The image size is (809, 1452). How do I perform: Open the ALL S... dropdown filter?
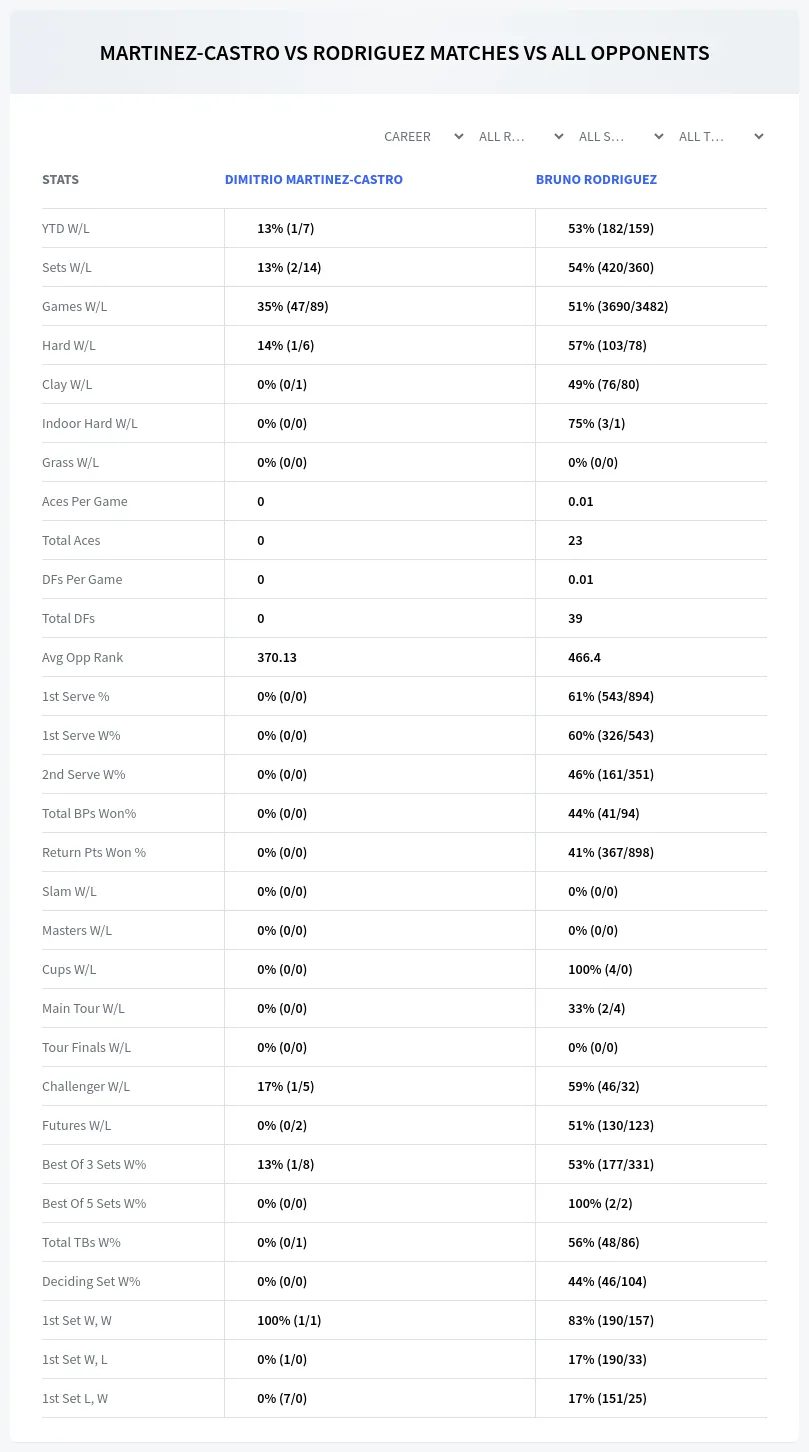tap(620, 136)
